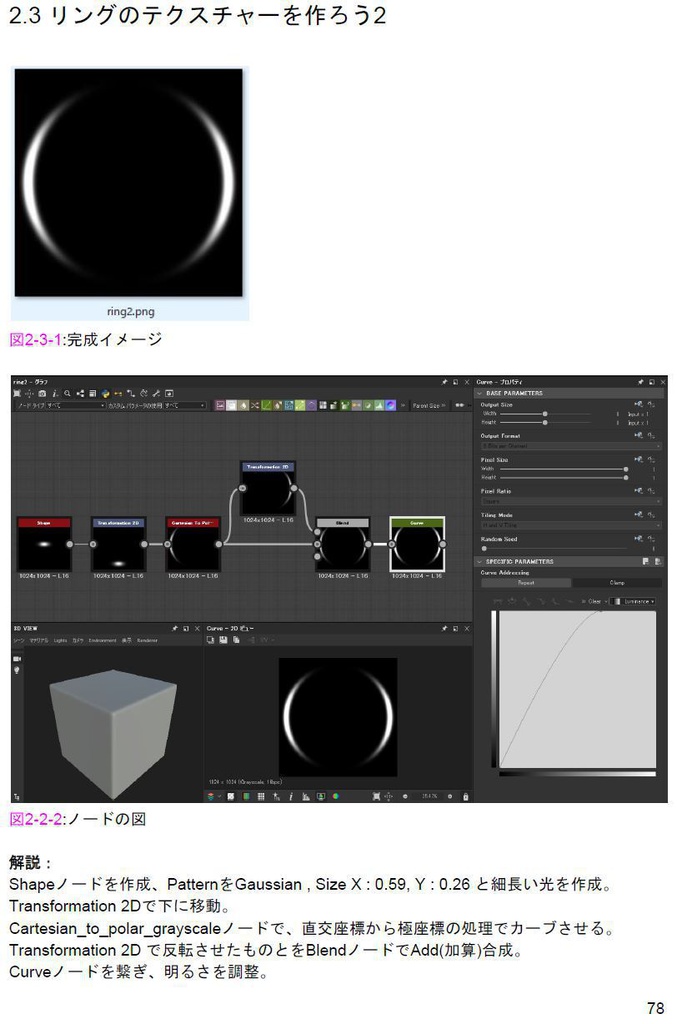Add a Curve node from green line icon
This screenshot has height=1024, width=677.
coord(266,405)
